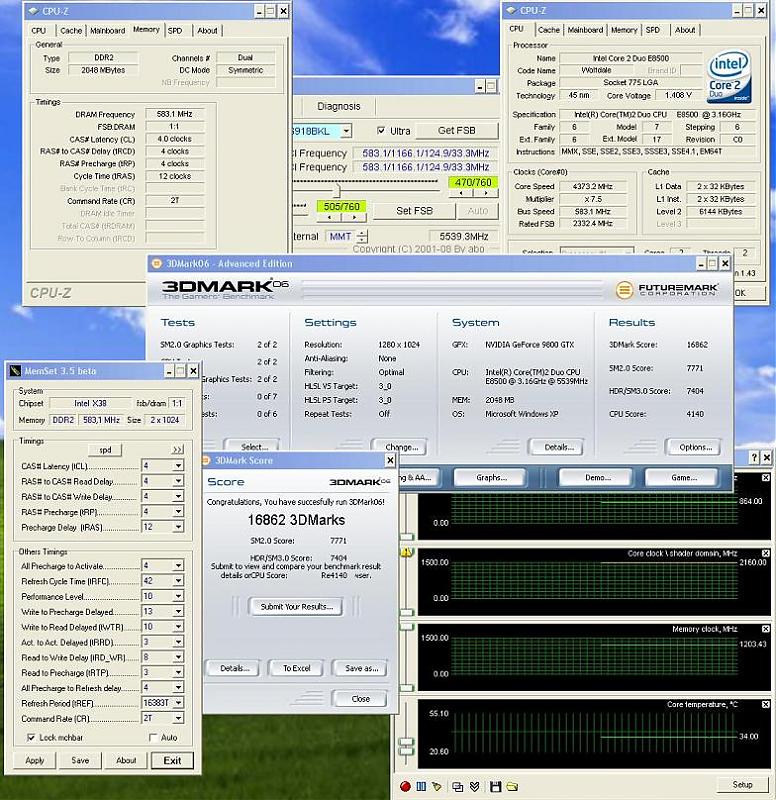This screenshot has width=776, height=800.
Task: Click the 3DMark Score dialog title icon
Action: [x=207, y=460]
